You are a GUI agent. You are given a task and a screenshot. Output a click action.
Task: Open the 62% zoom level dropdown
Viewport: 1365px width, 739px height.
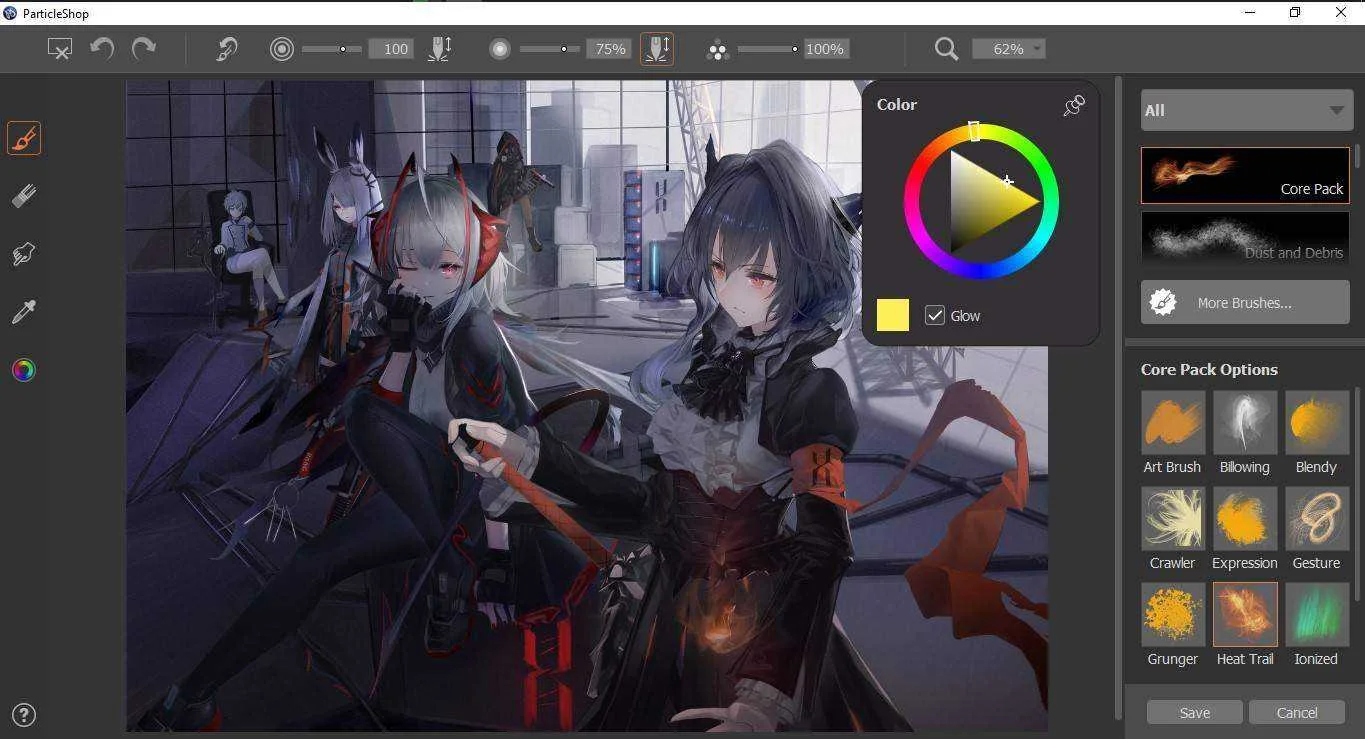click(1008, 49)
